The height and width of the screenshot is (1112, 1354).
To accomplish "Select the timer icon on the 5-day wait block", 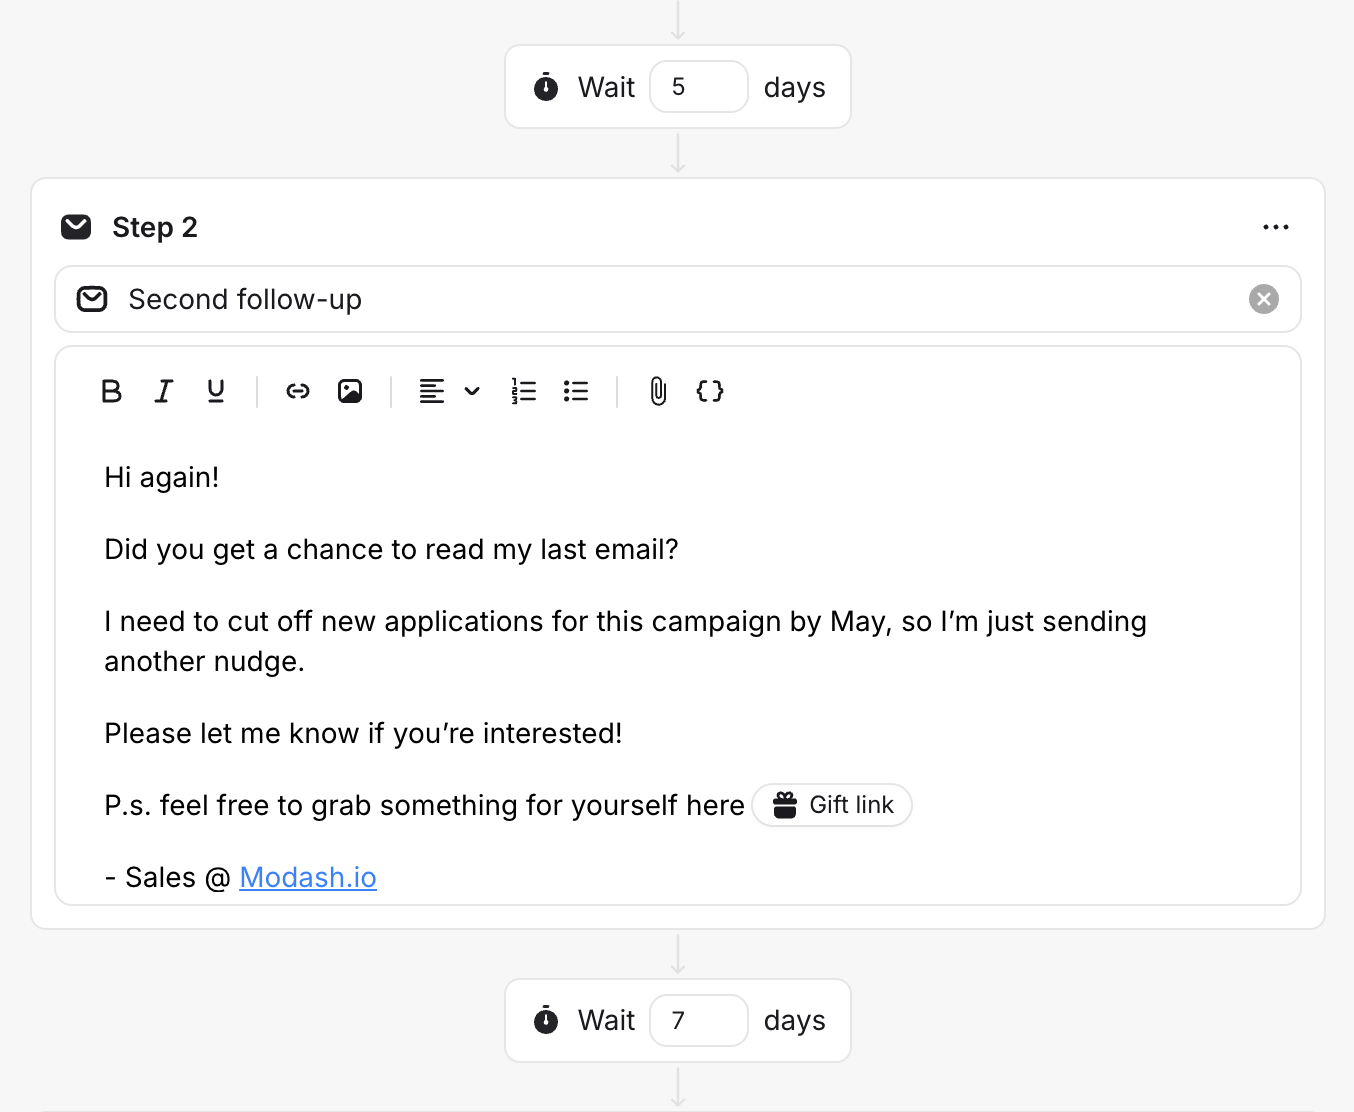I will pyautogui.click(x=546, y=87).
